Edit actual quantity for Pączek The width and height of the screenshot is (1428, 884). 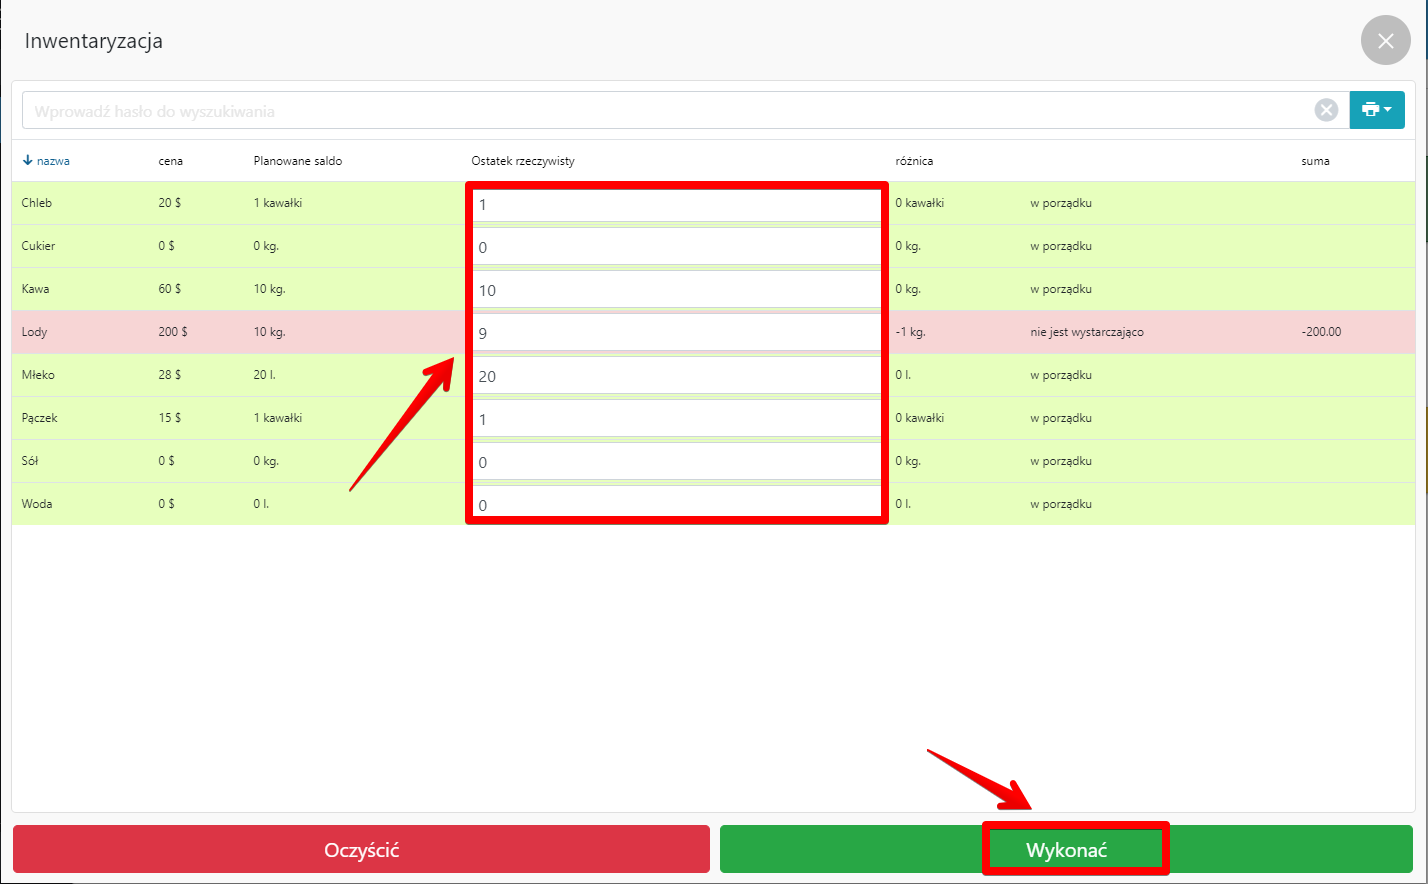(676, 420)
